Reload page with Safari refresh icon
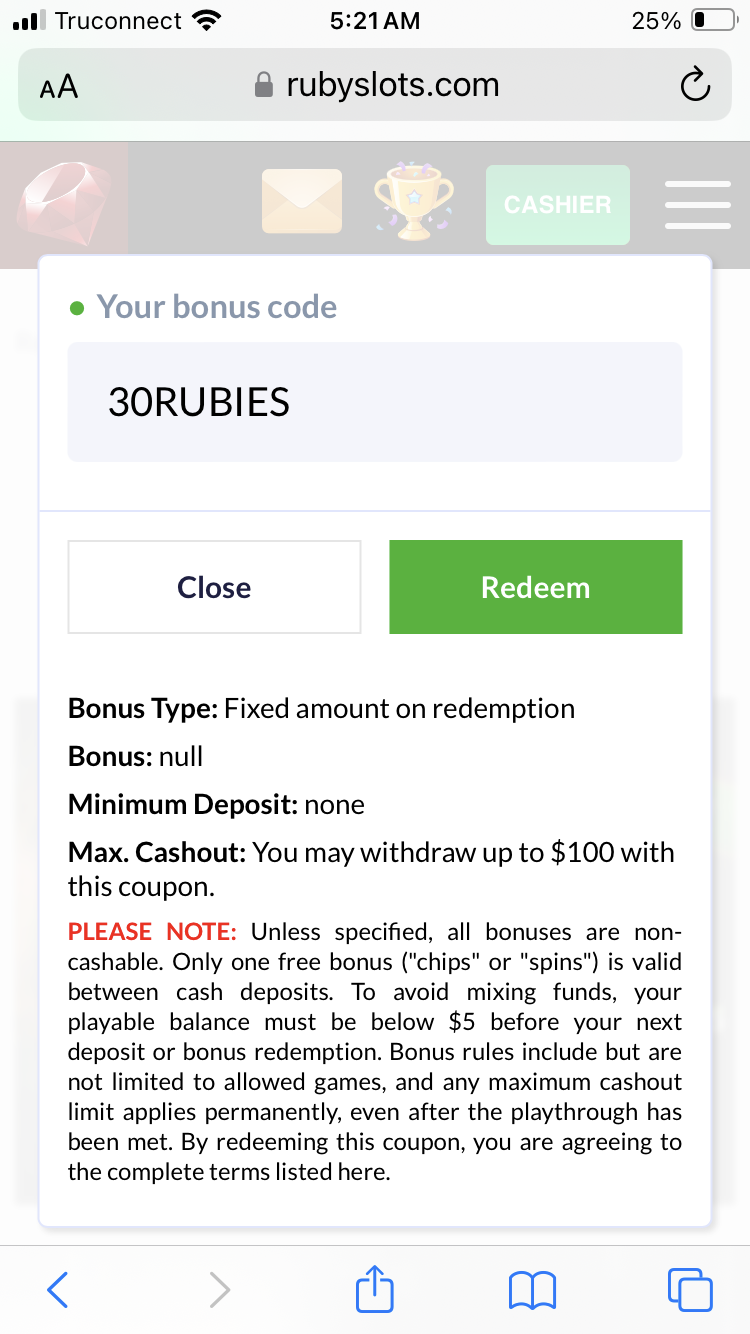Viewport: 750px width, 1334px height. pyautogui.click(x=695, y=86)
